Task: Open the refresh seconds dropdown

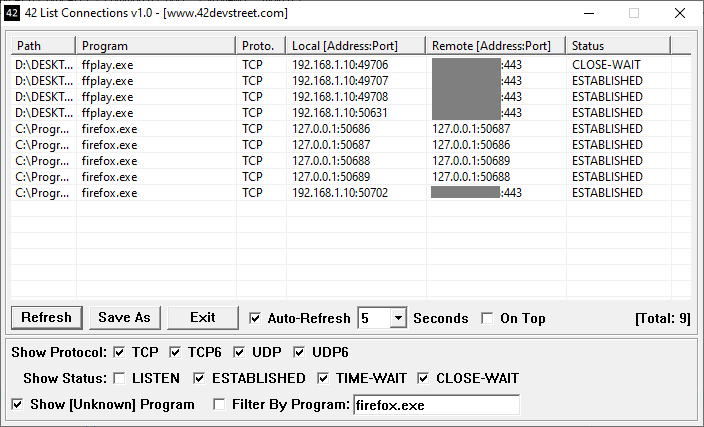Action: (398, 318)
